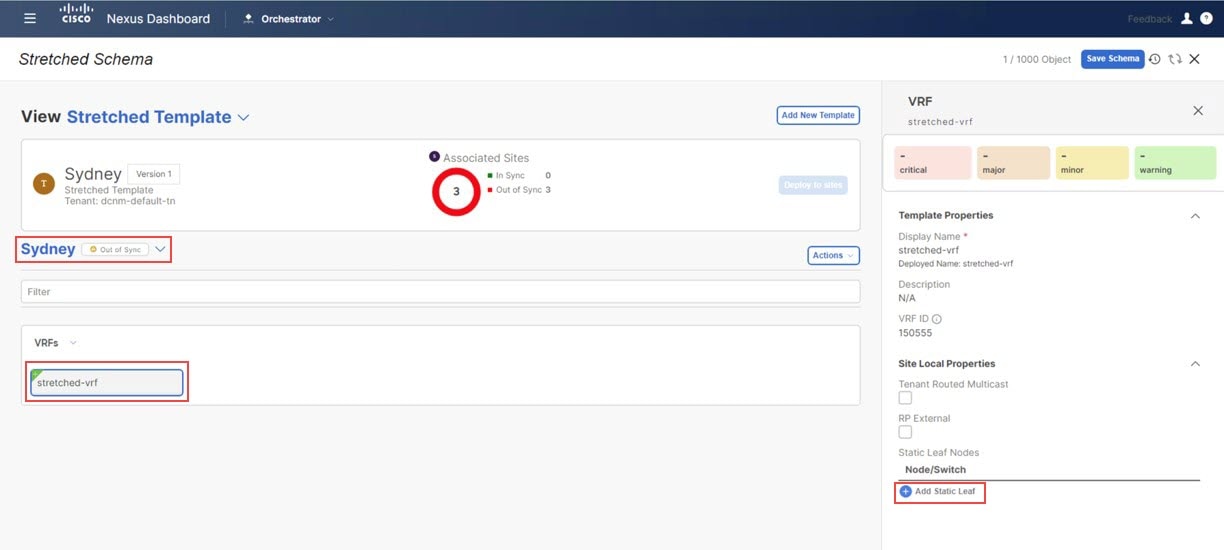This screenshot has width=1224, height=550.
Task: Collapse Template Properties section
Action: coord(1195,215)
